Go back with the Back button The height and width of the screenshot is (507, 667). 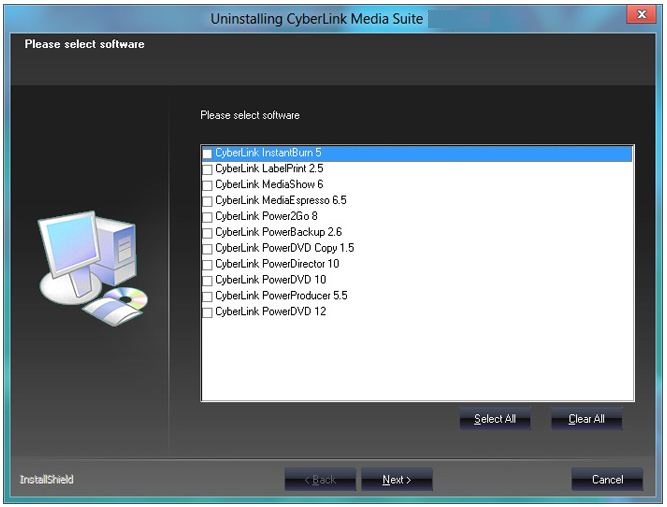(x=320, y=480)
